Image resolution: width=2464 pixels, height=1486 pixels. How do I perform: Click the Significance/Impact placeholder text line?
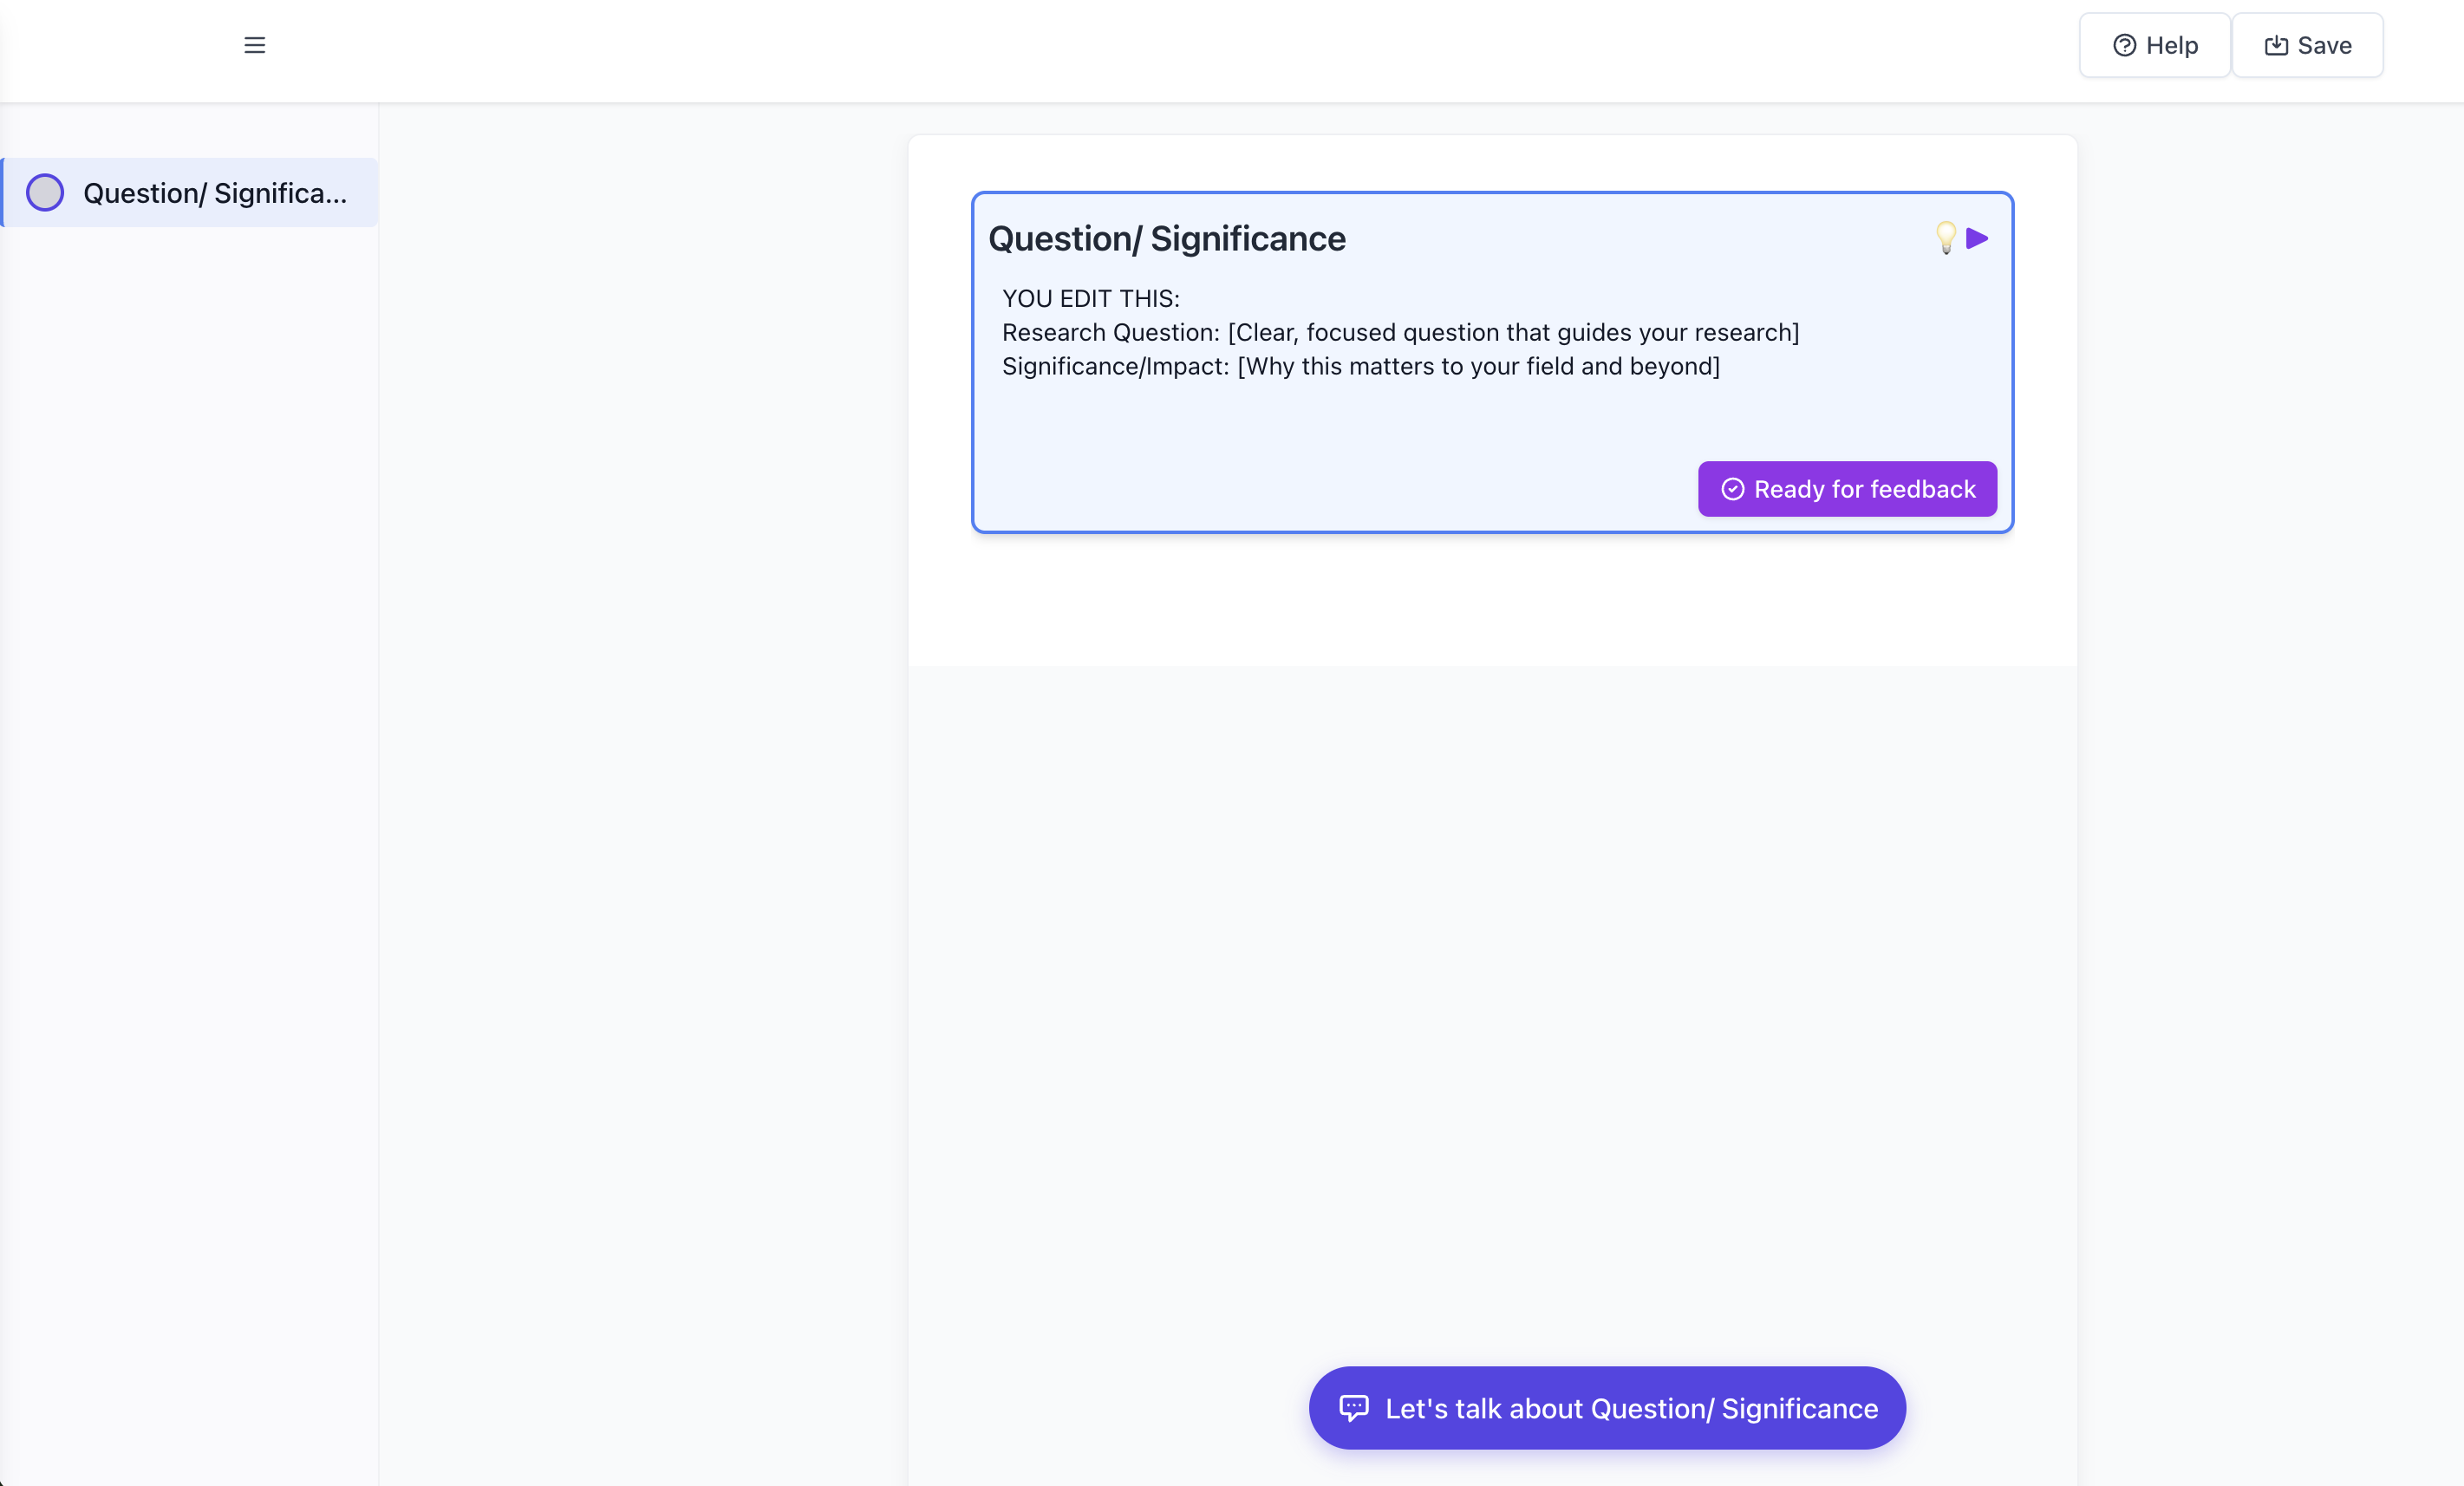click(1360, 366)
